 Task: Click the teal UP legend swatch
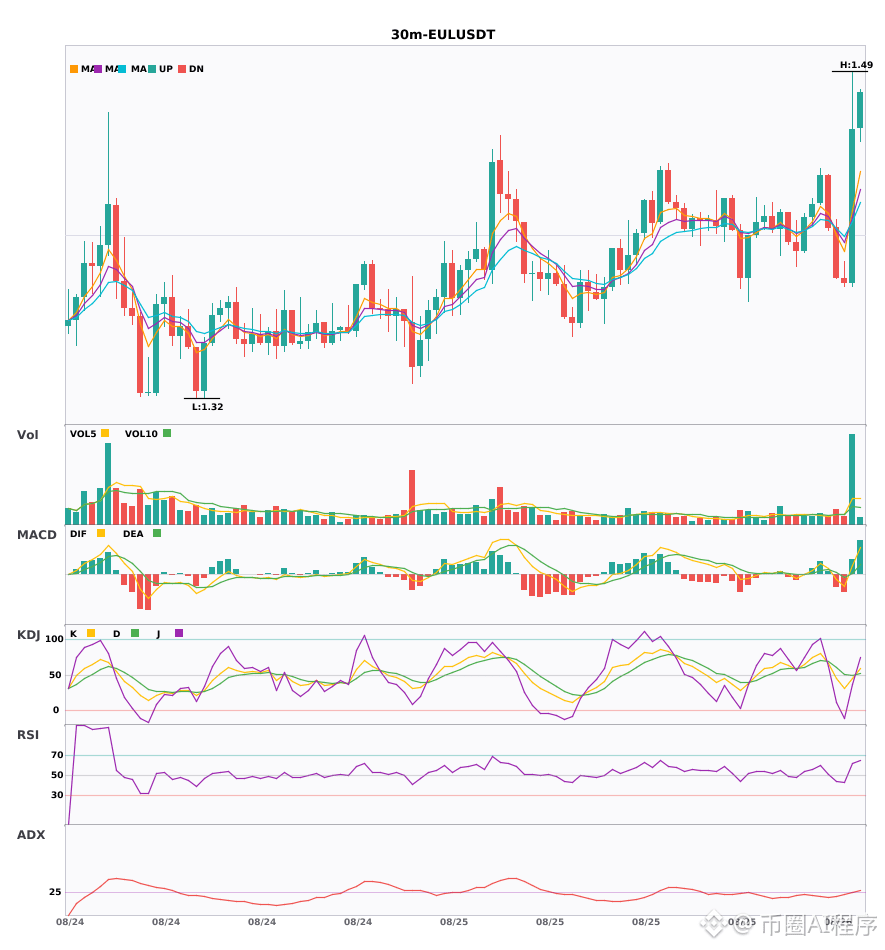[x=152, y=69]
